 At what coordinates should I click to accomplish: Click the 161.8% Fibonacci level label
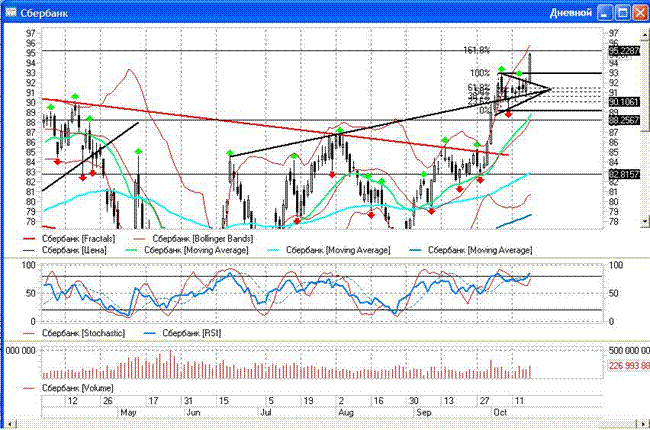coord(476,51)
